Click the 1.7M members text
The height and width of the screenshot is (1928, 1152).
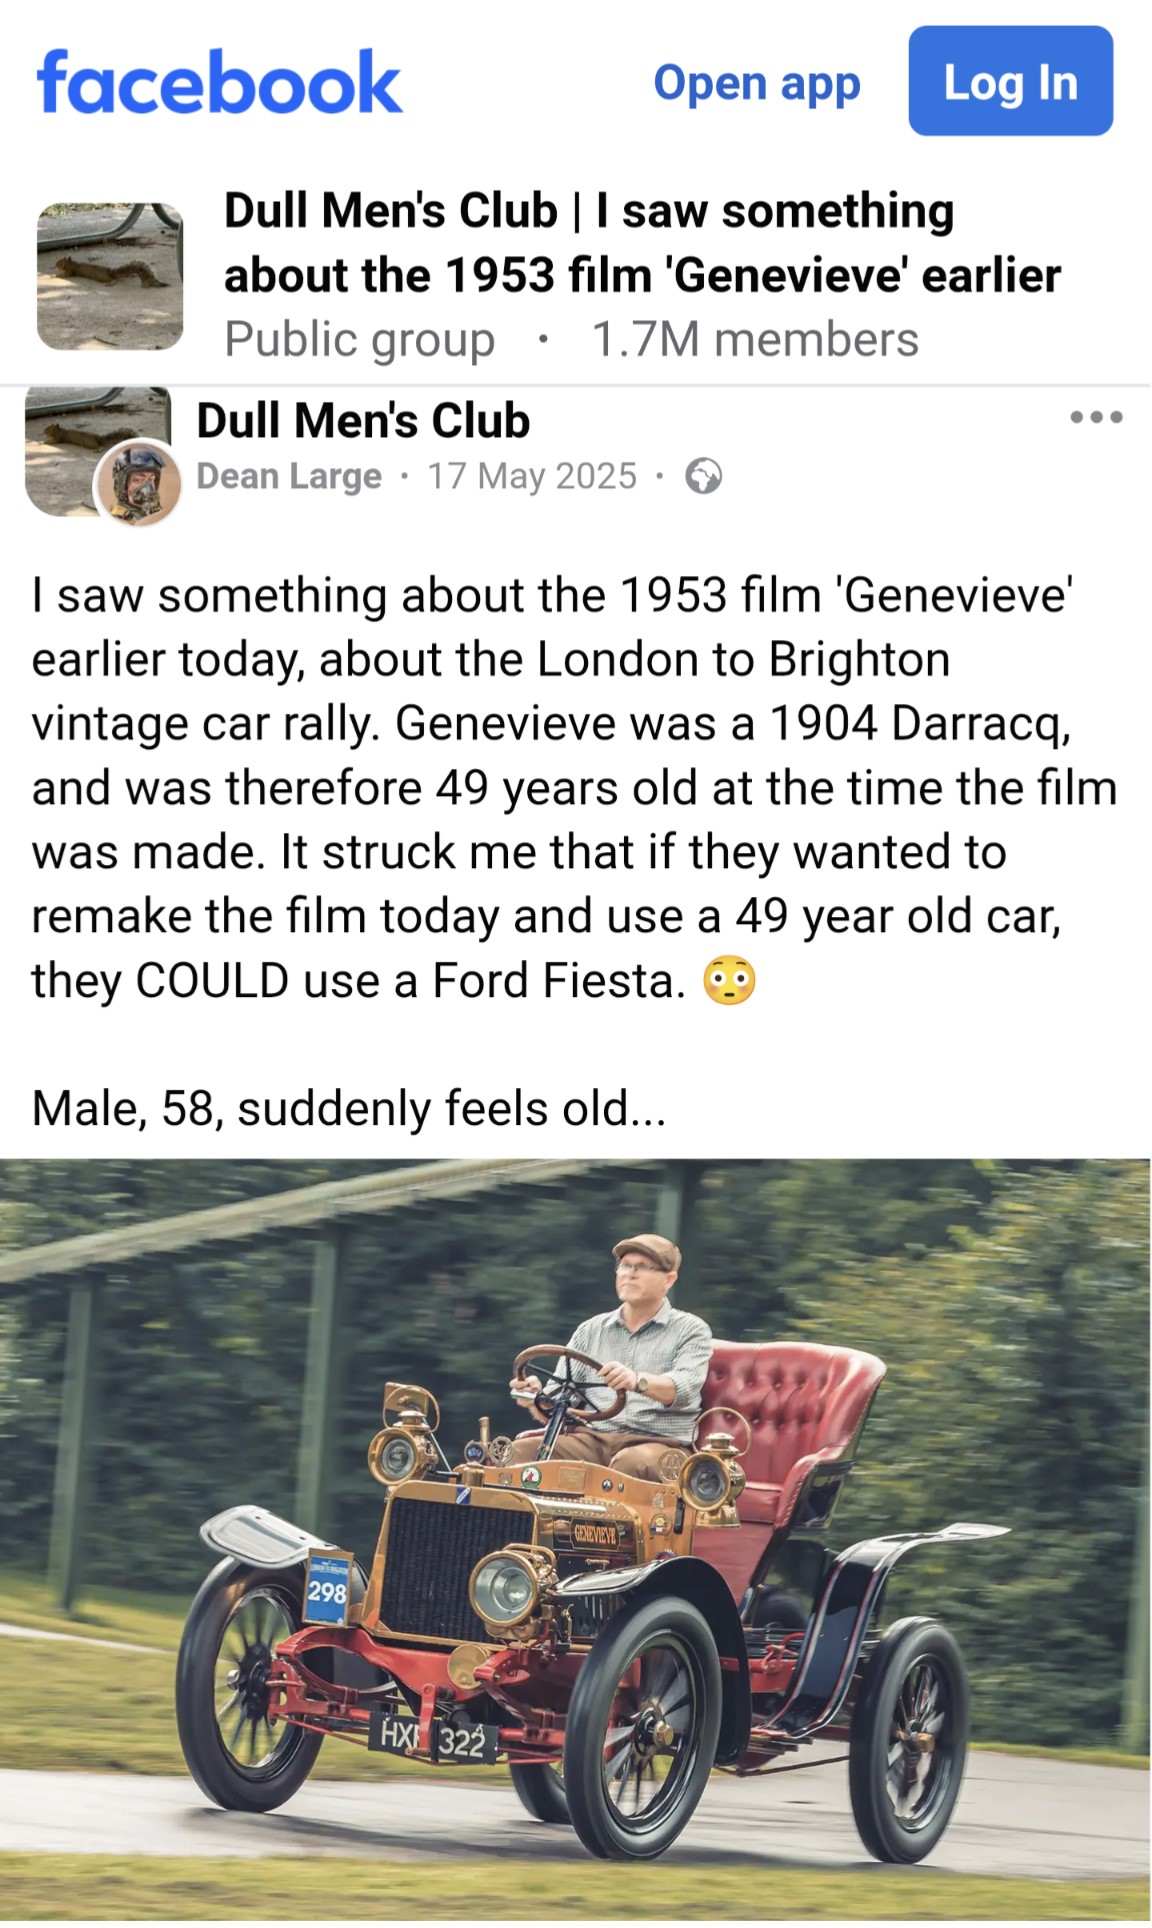click(755, 339)
